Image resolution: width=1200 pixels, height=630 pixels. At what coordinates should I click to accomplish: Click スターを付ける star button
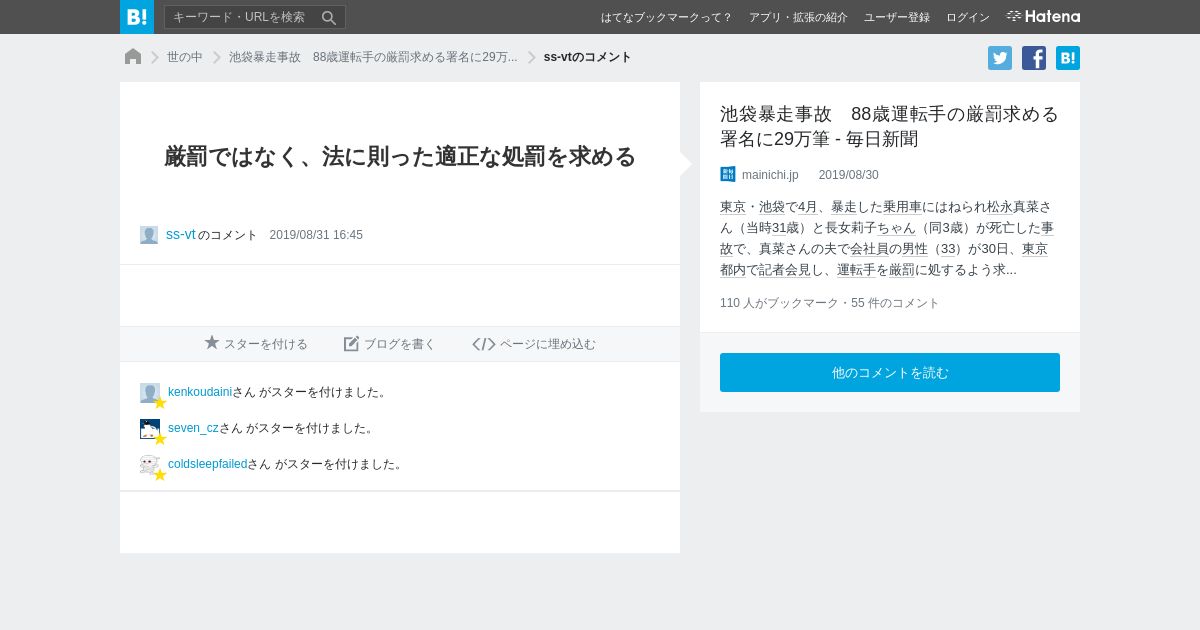coord(256,343)
